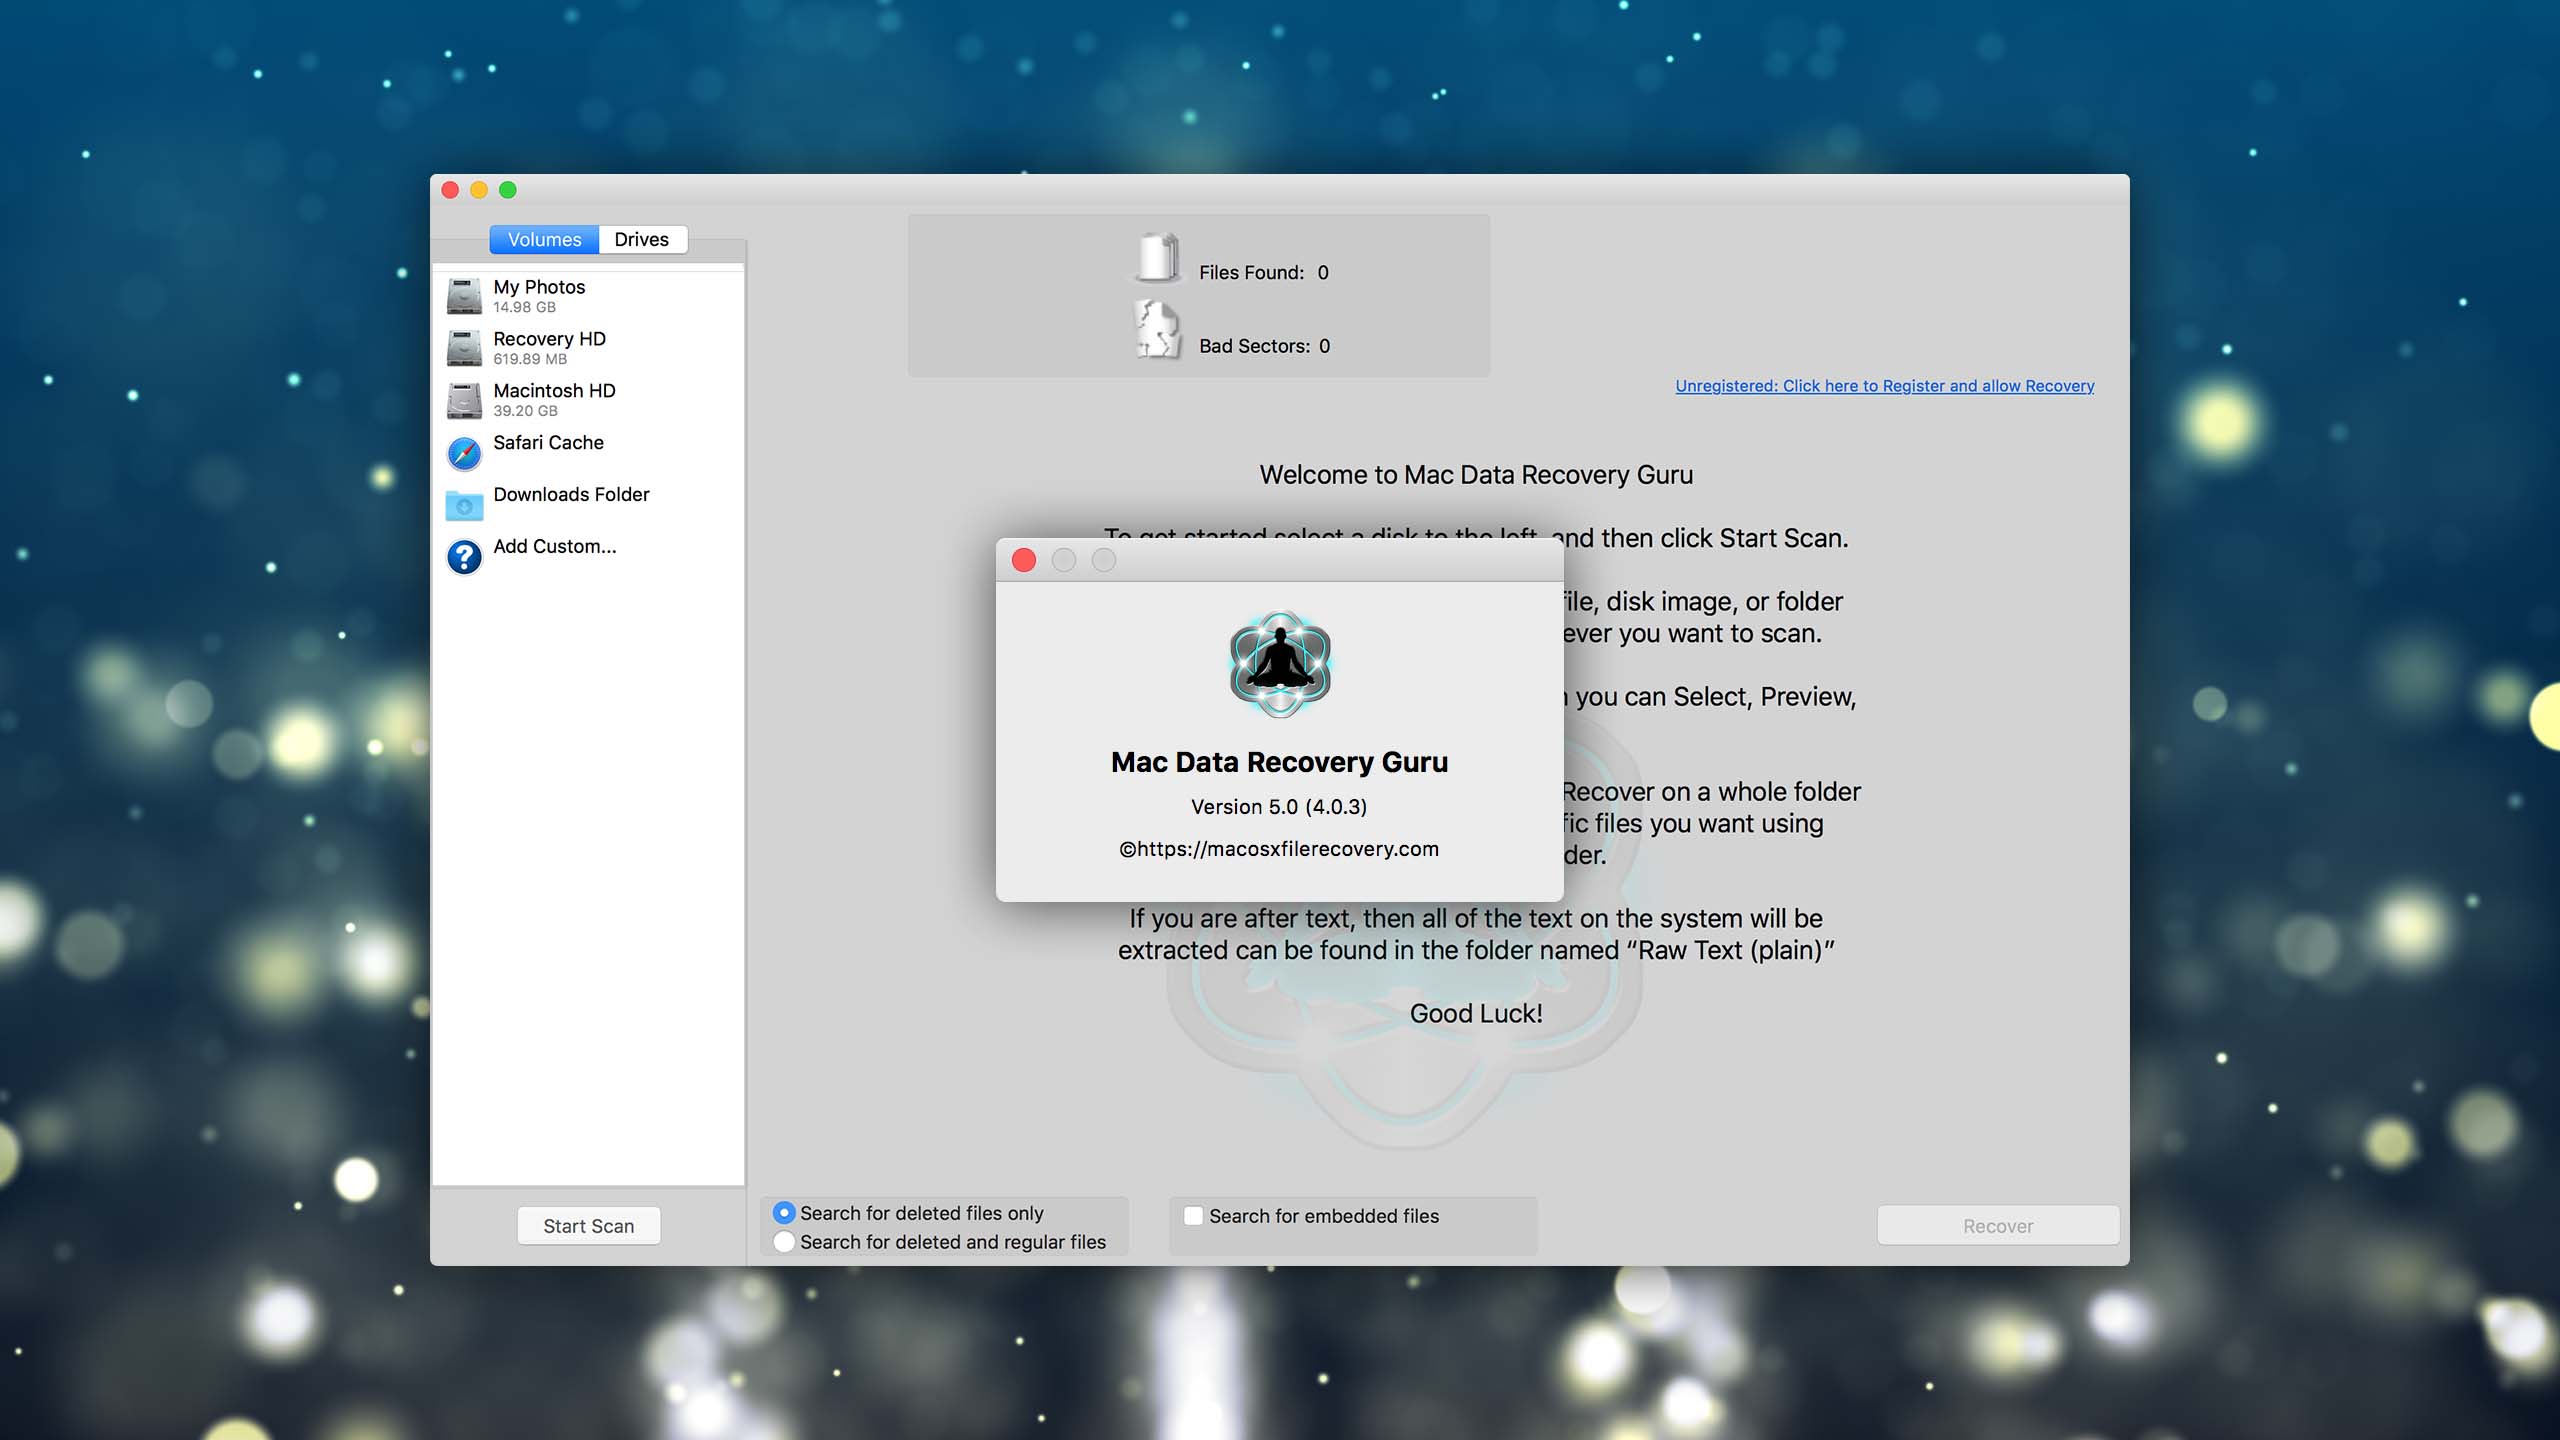Click the Downloads Folder icon
The image size is (2560, 1440).
click(464, 505)
